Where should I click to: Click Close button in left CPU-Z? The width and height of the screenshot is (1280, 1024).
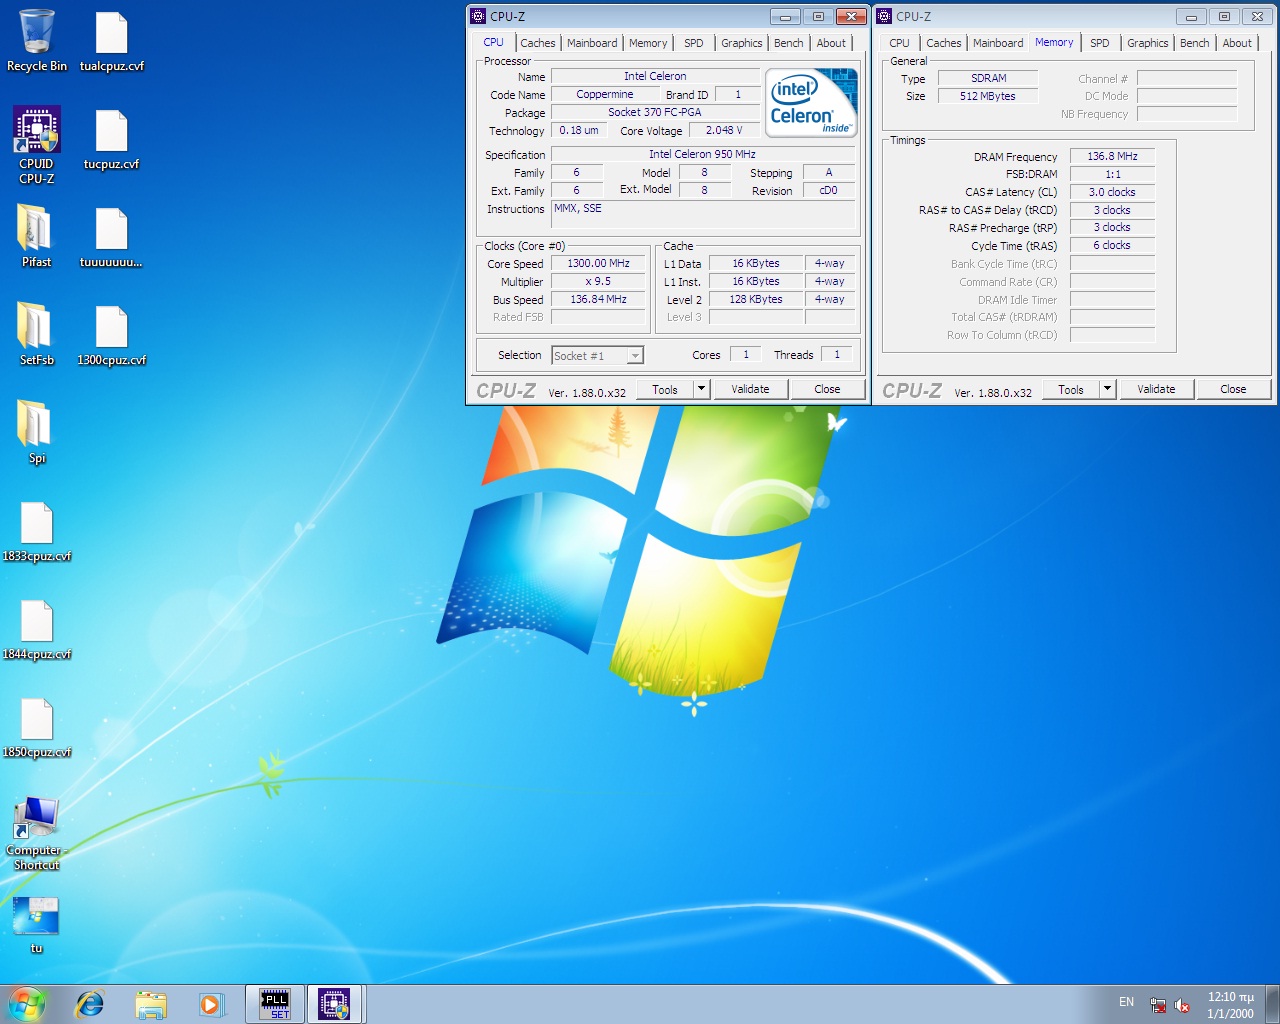827,389
